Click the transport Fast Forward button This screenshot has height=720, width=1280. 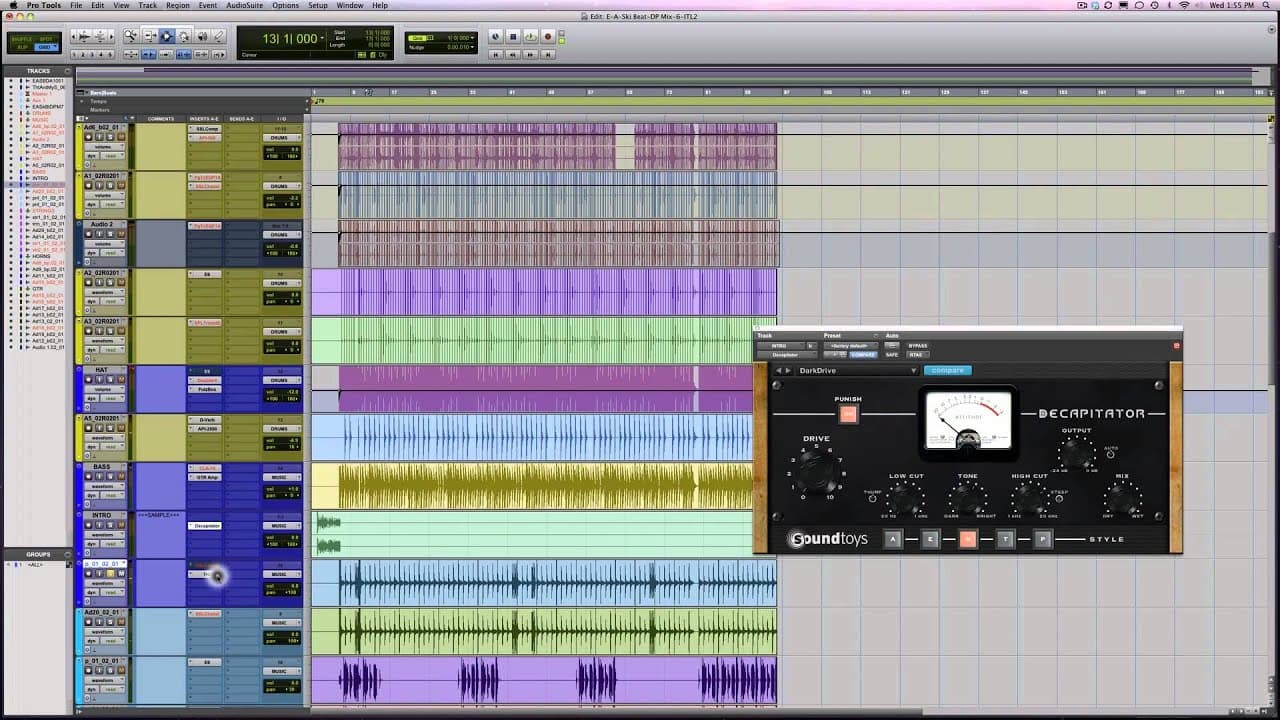point(530,54)
